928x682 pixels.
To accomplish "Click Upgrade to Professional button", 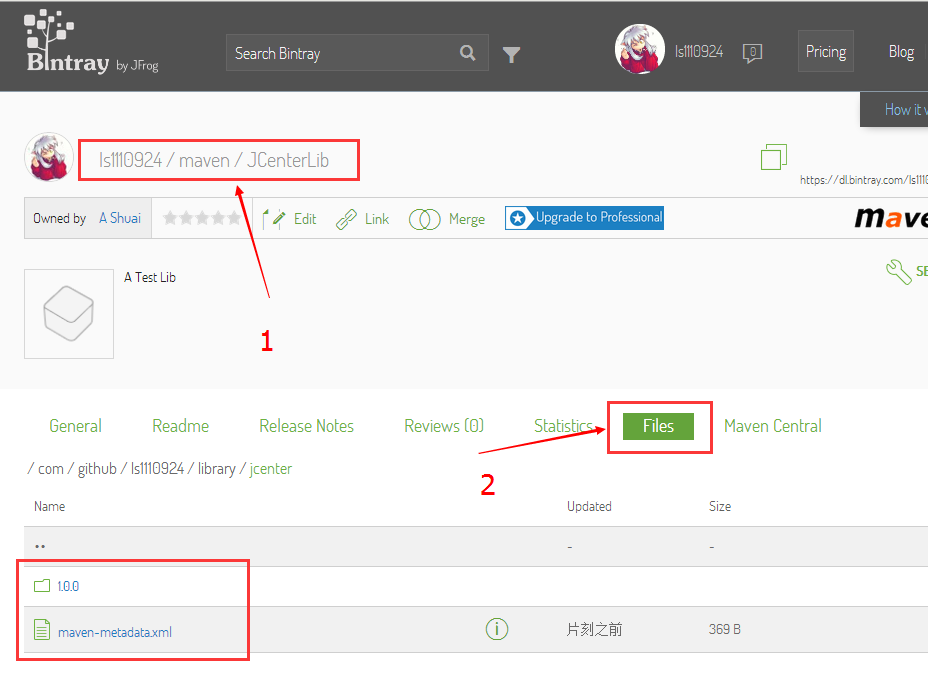I will coord(584,218).
